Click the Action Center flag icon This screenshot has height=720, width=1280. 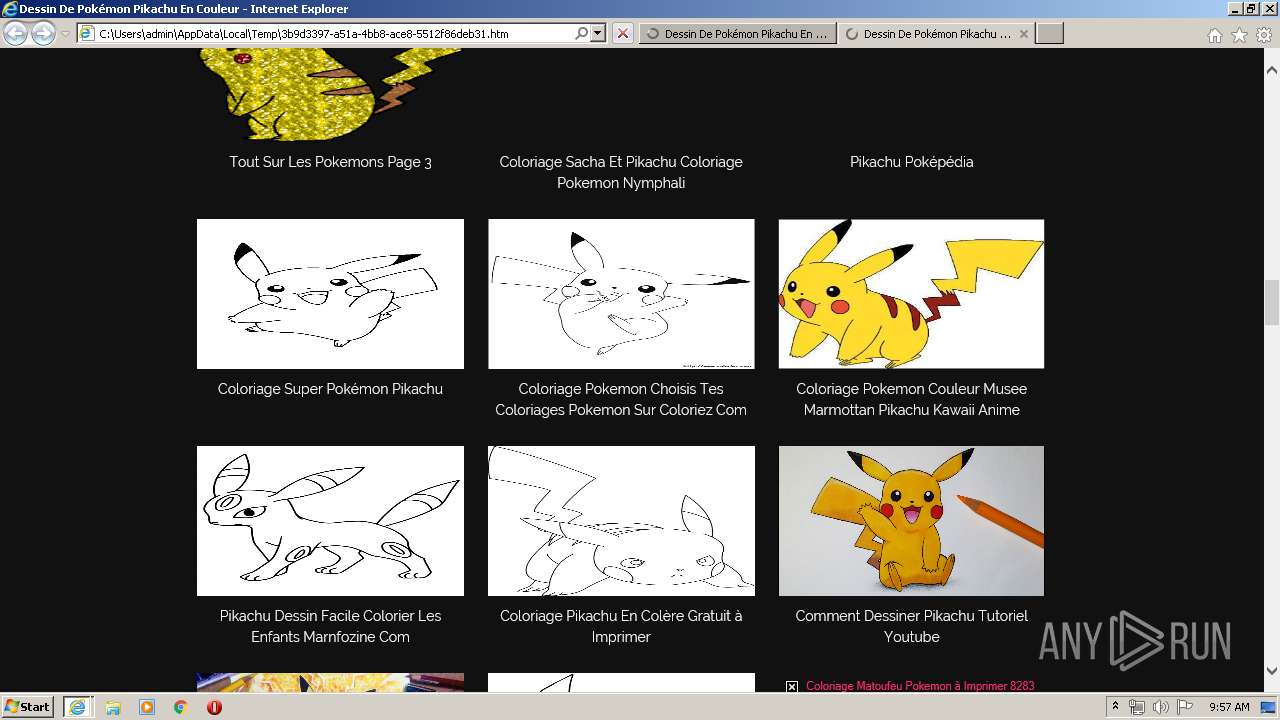[x=1186, y=707]
